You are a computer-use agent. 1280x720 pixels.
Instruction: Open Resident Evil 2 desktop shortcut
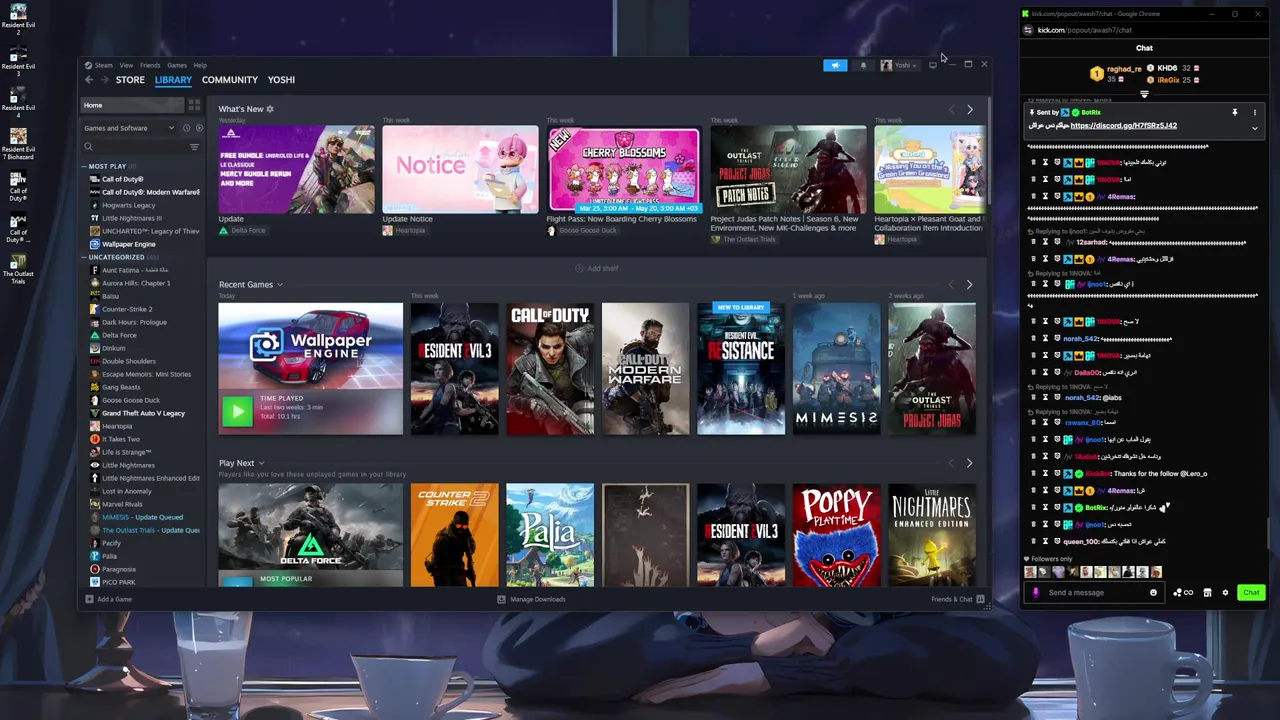pyautogui.click(x=18, y=20)
